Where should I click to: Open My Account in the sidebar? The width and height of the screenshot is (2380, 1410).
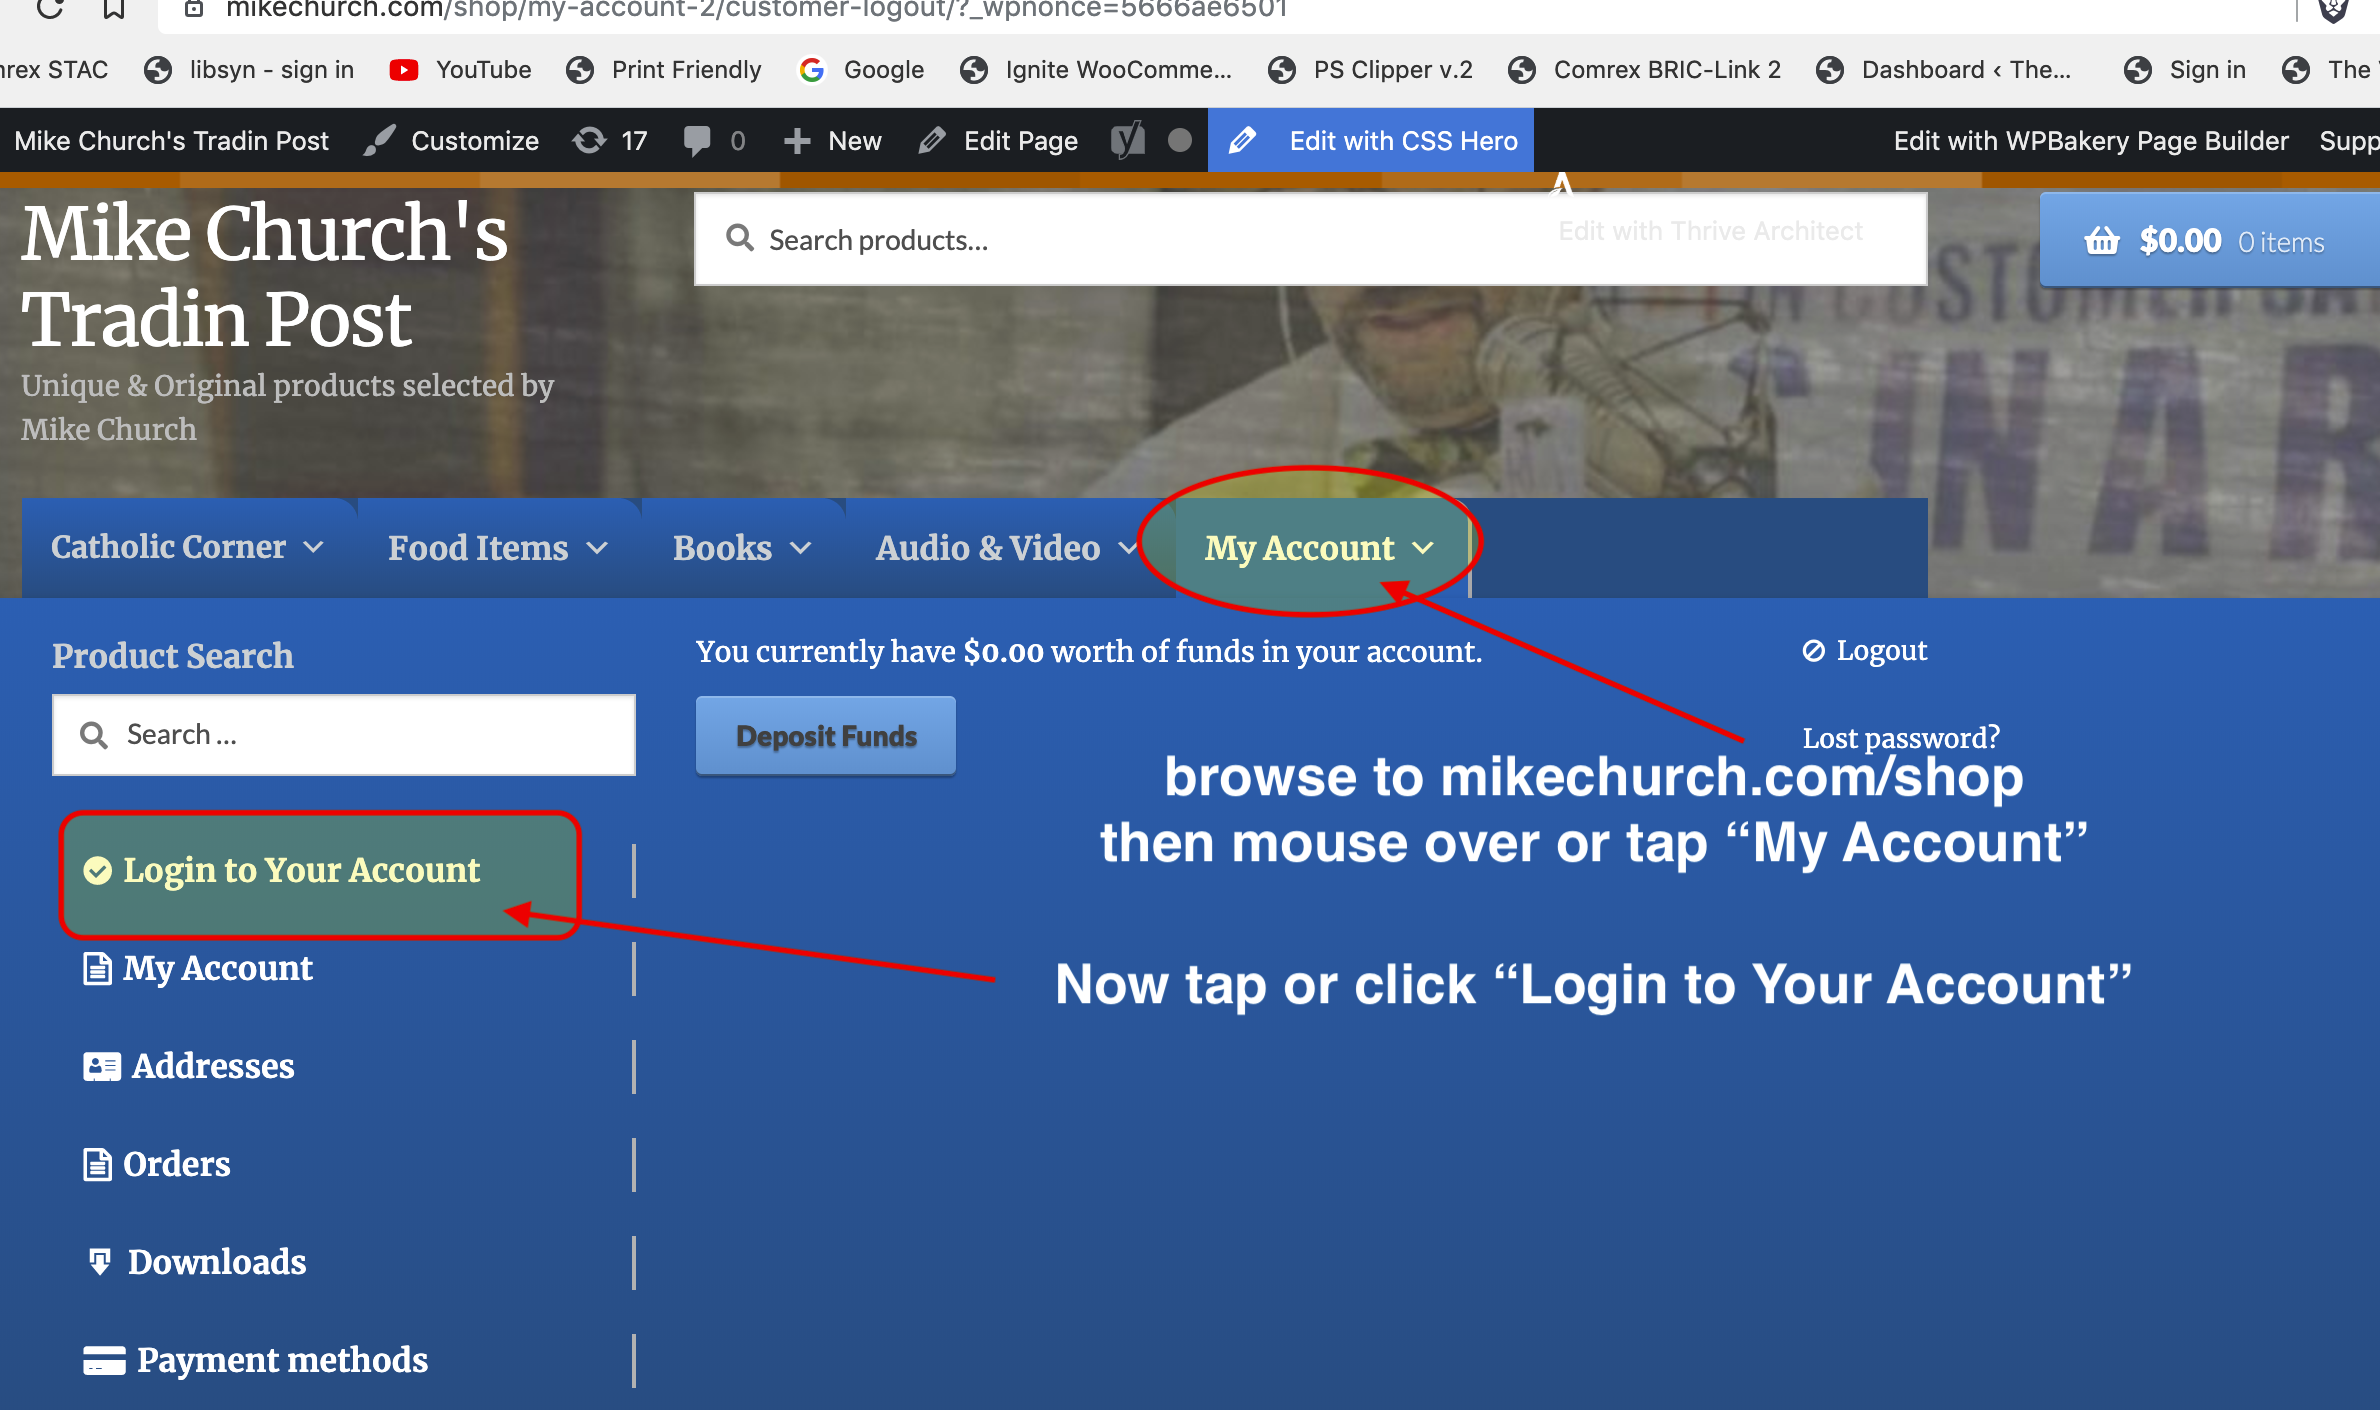(x=217, y=968)
